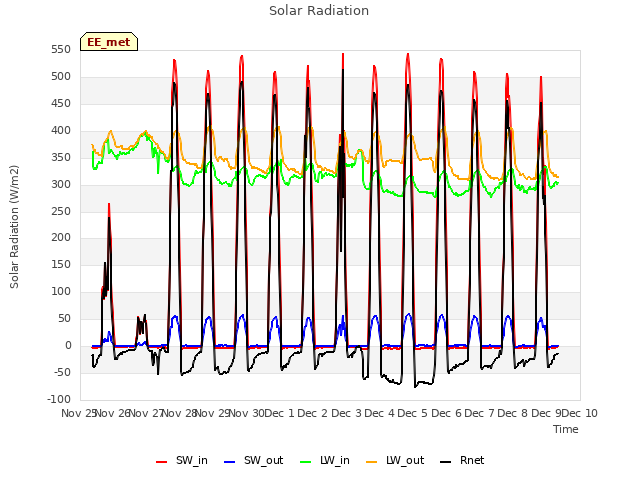Click the Dec 10 x-axis date label

[580, 413]
